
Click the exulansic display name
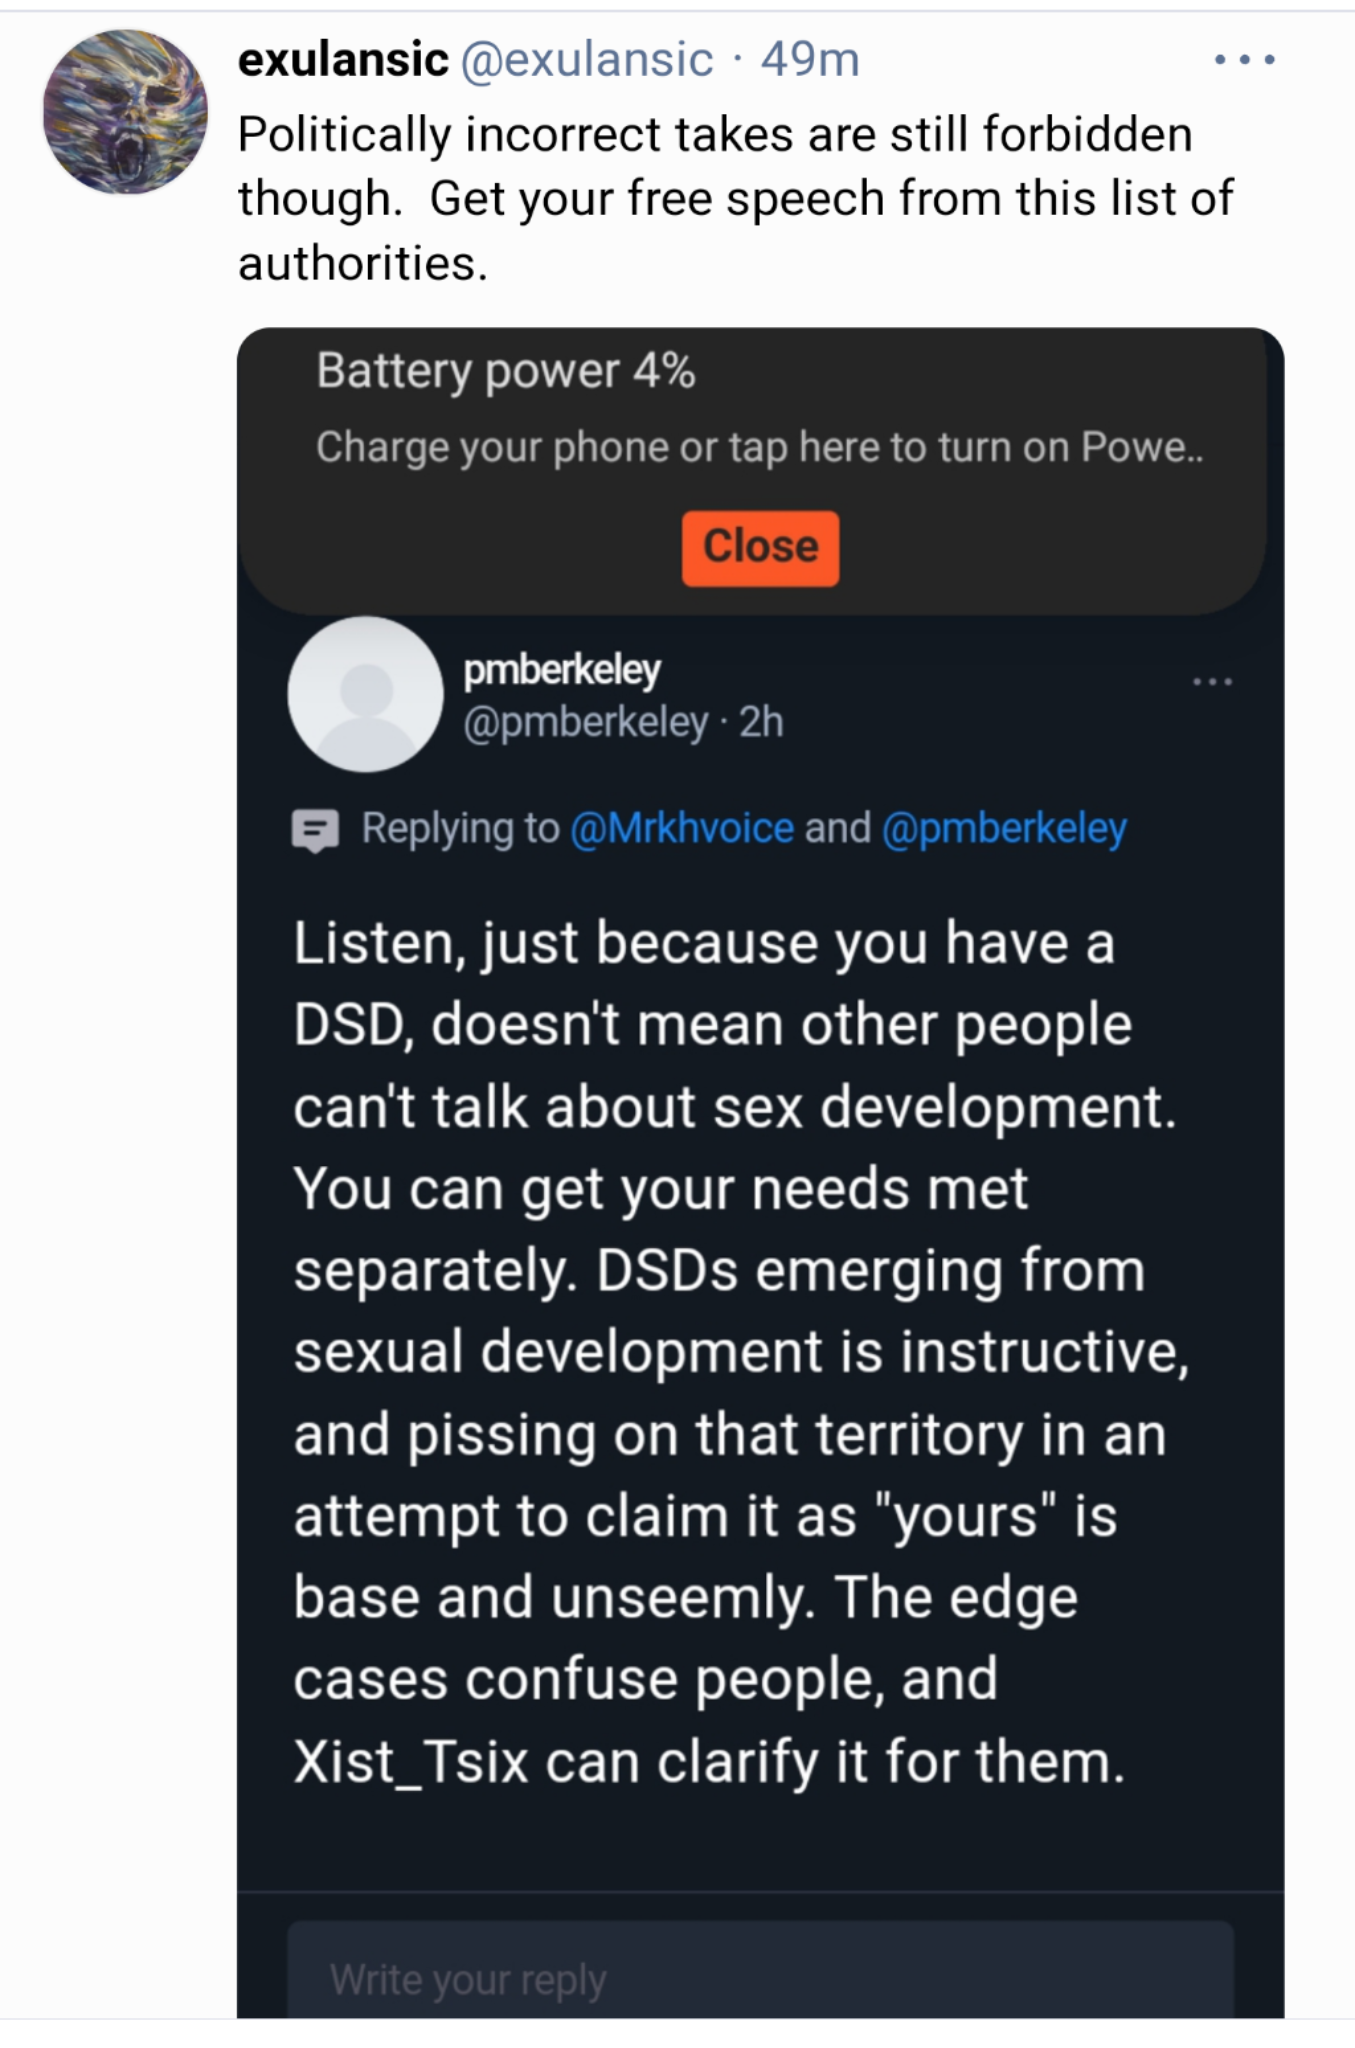(343, 60)
